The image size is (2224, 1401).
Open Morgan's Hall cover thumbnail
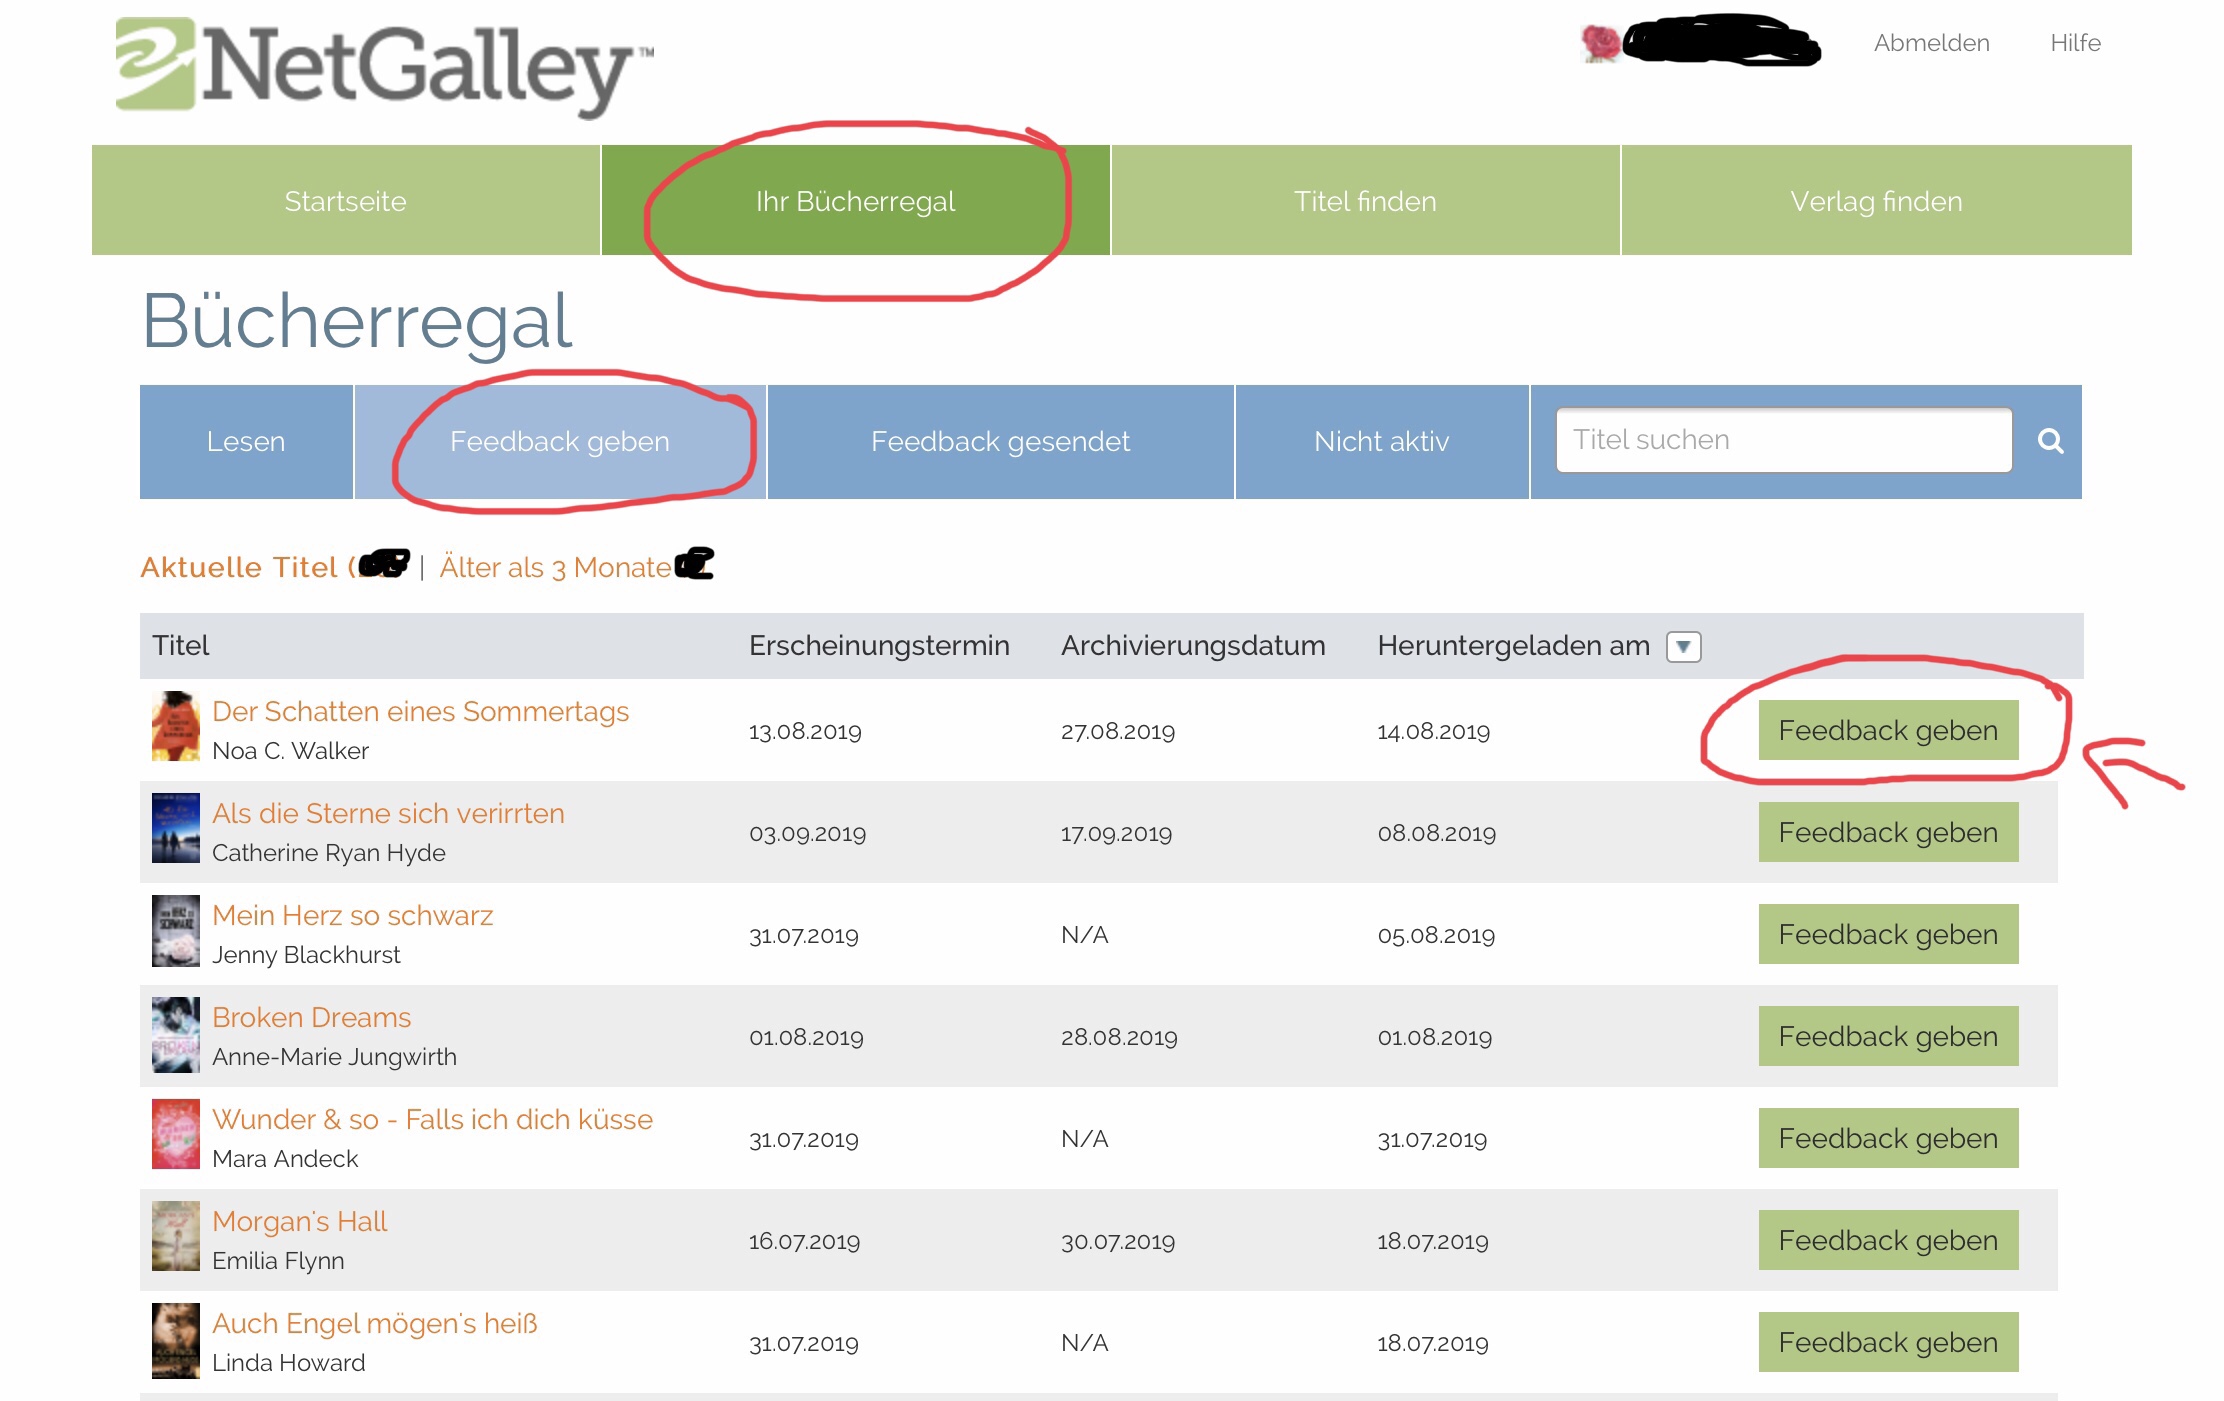pos(175,1237)
